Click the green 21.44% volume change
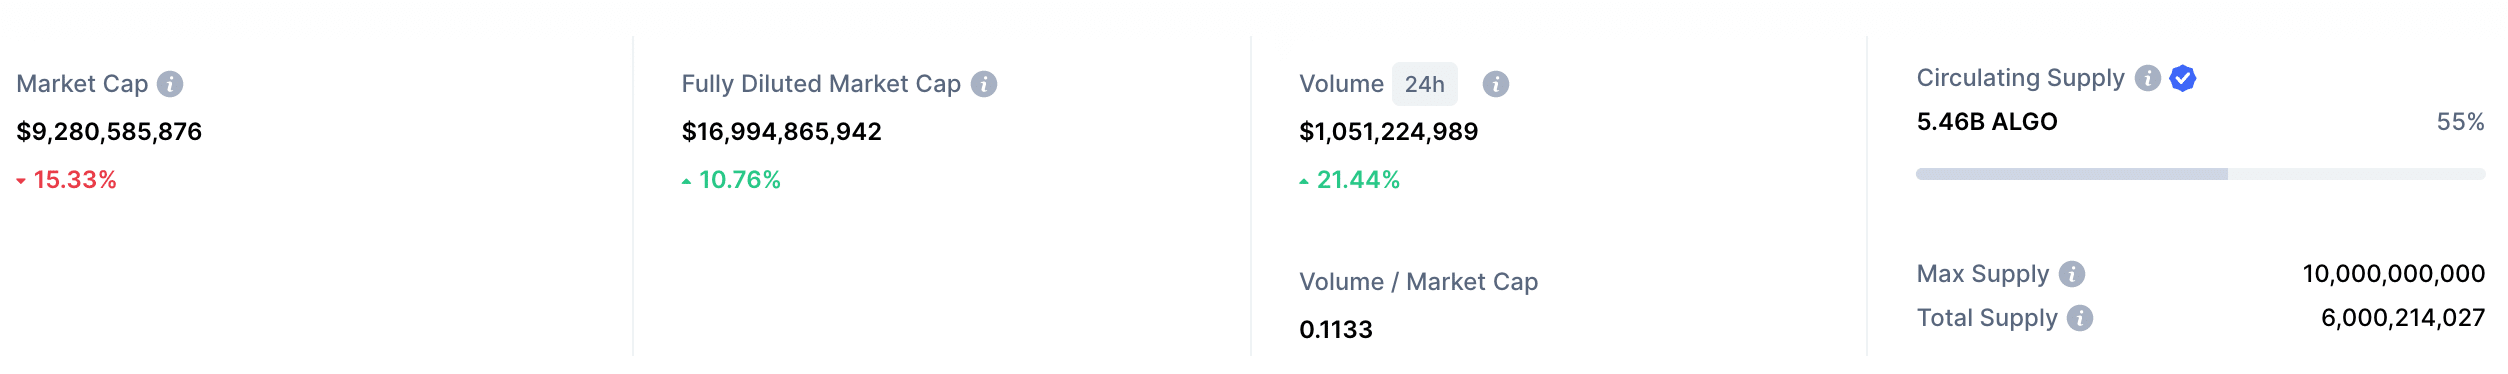The height and width of the screenshot is (374, 2508). point(1350,180)
